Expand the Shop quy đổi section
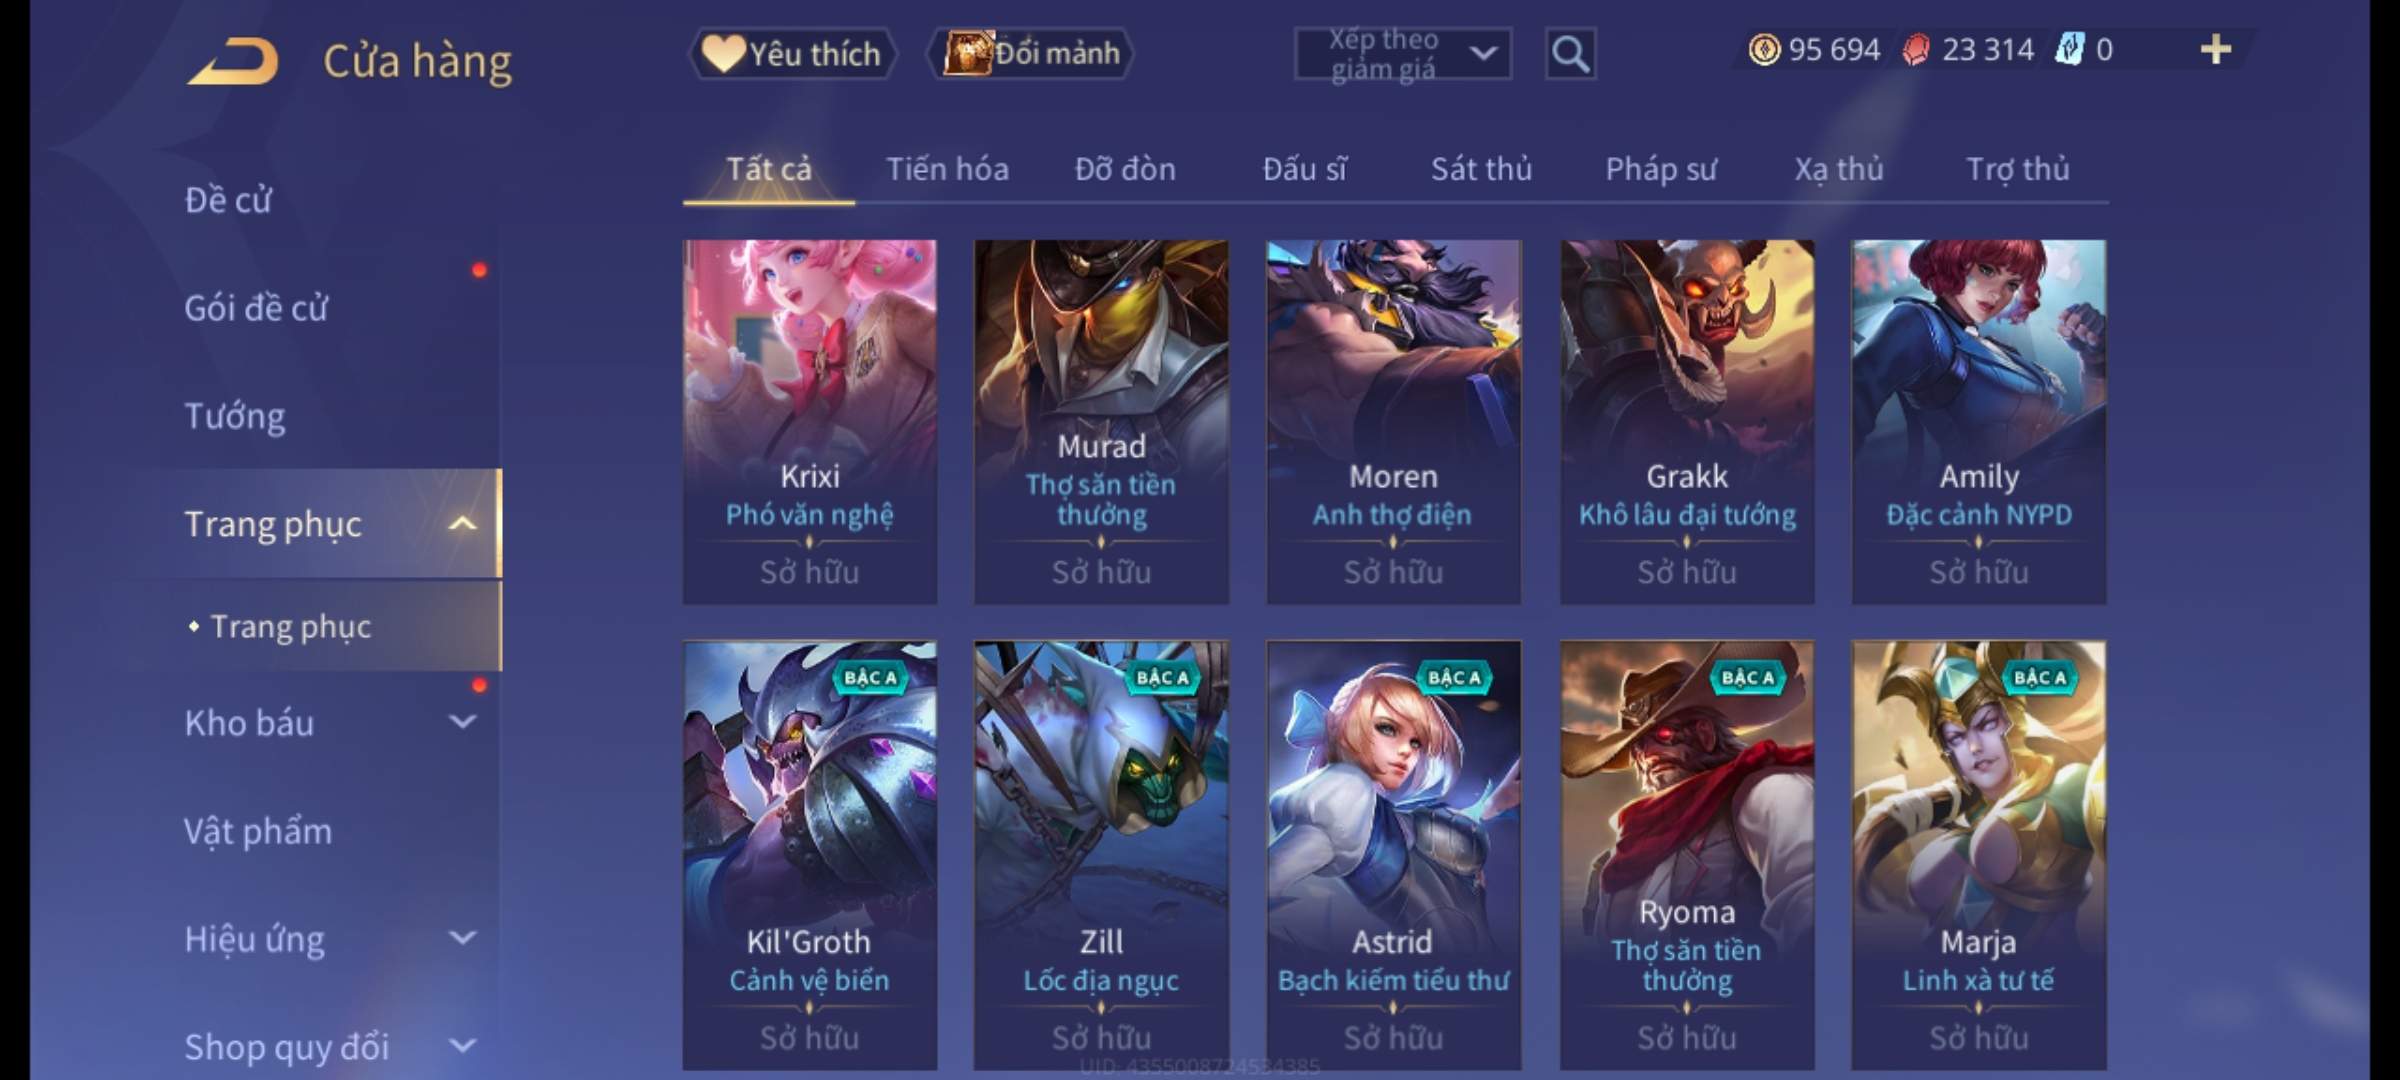Image resolution: width=2400 pixels, height=1080 pixels. (x=462, y=1046)
